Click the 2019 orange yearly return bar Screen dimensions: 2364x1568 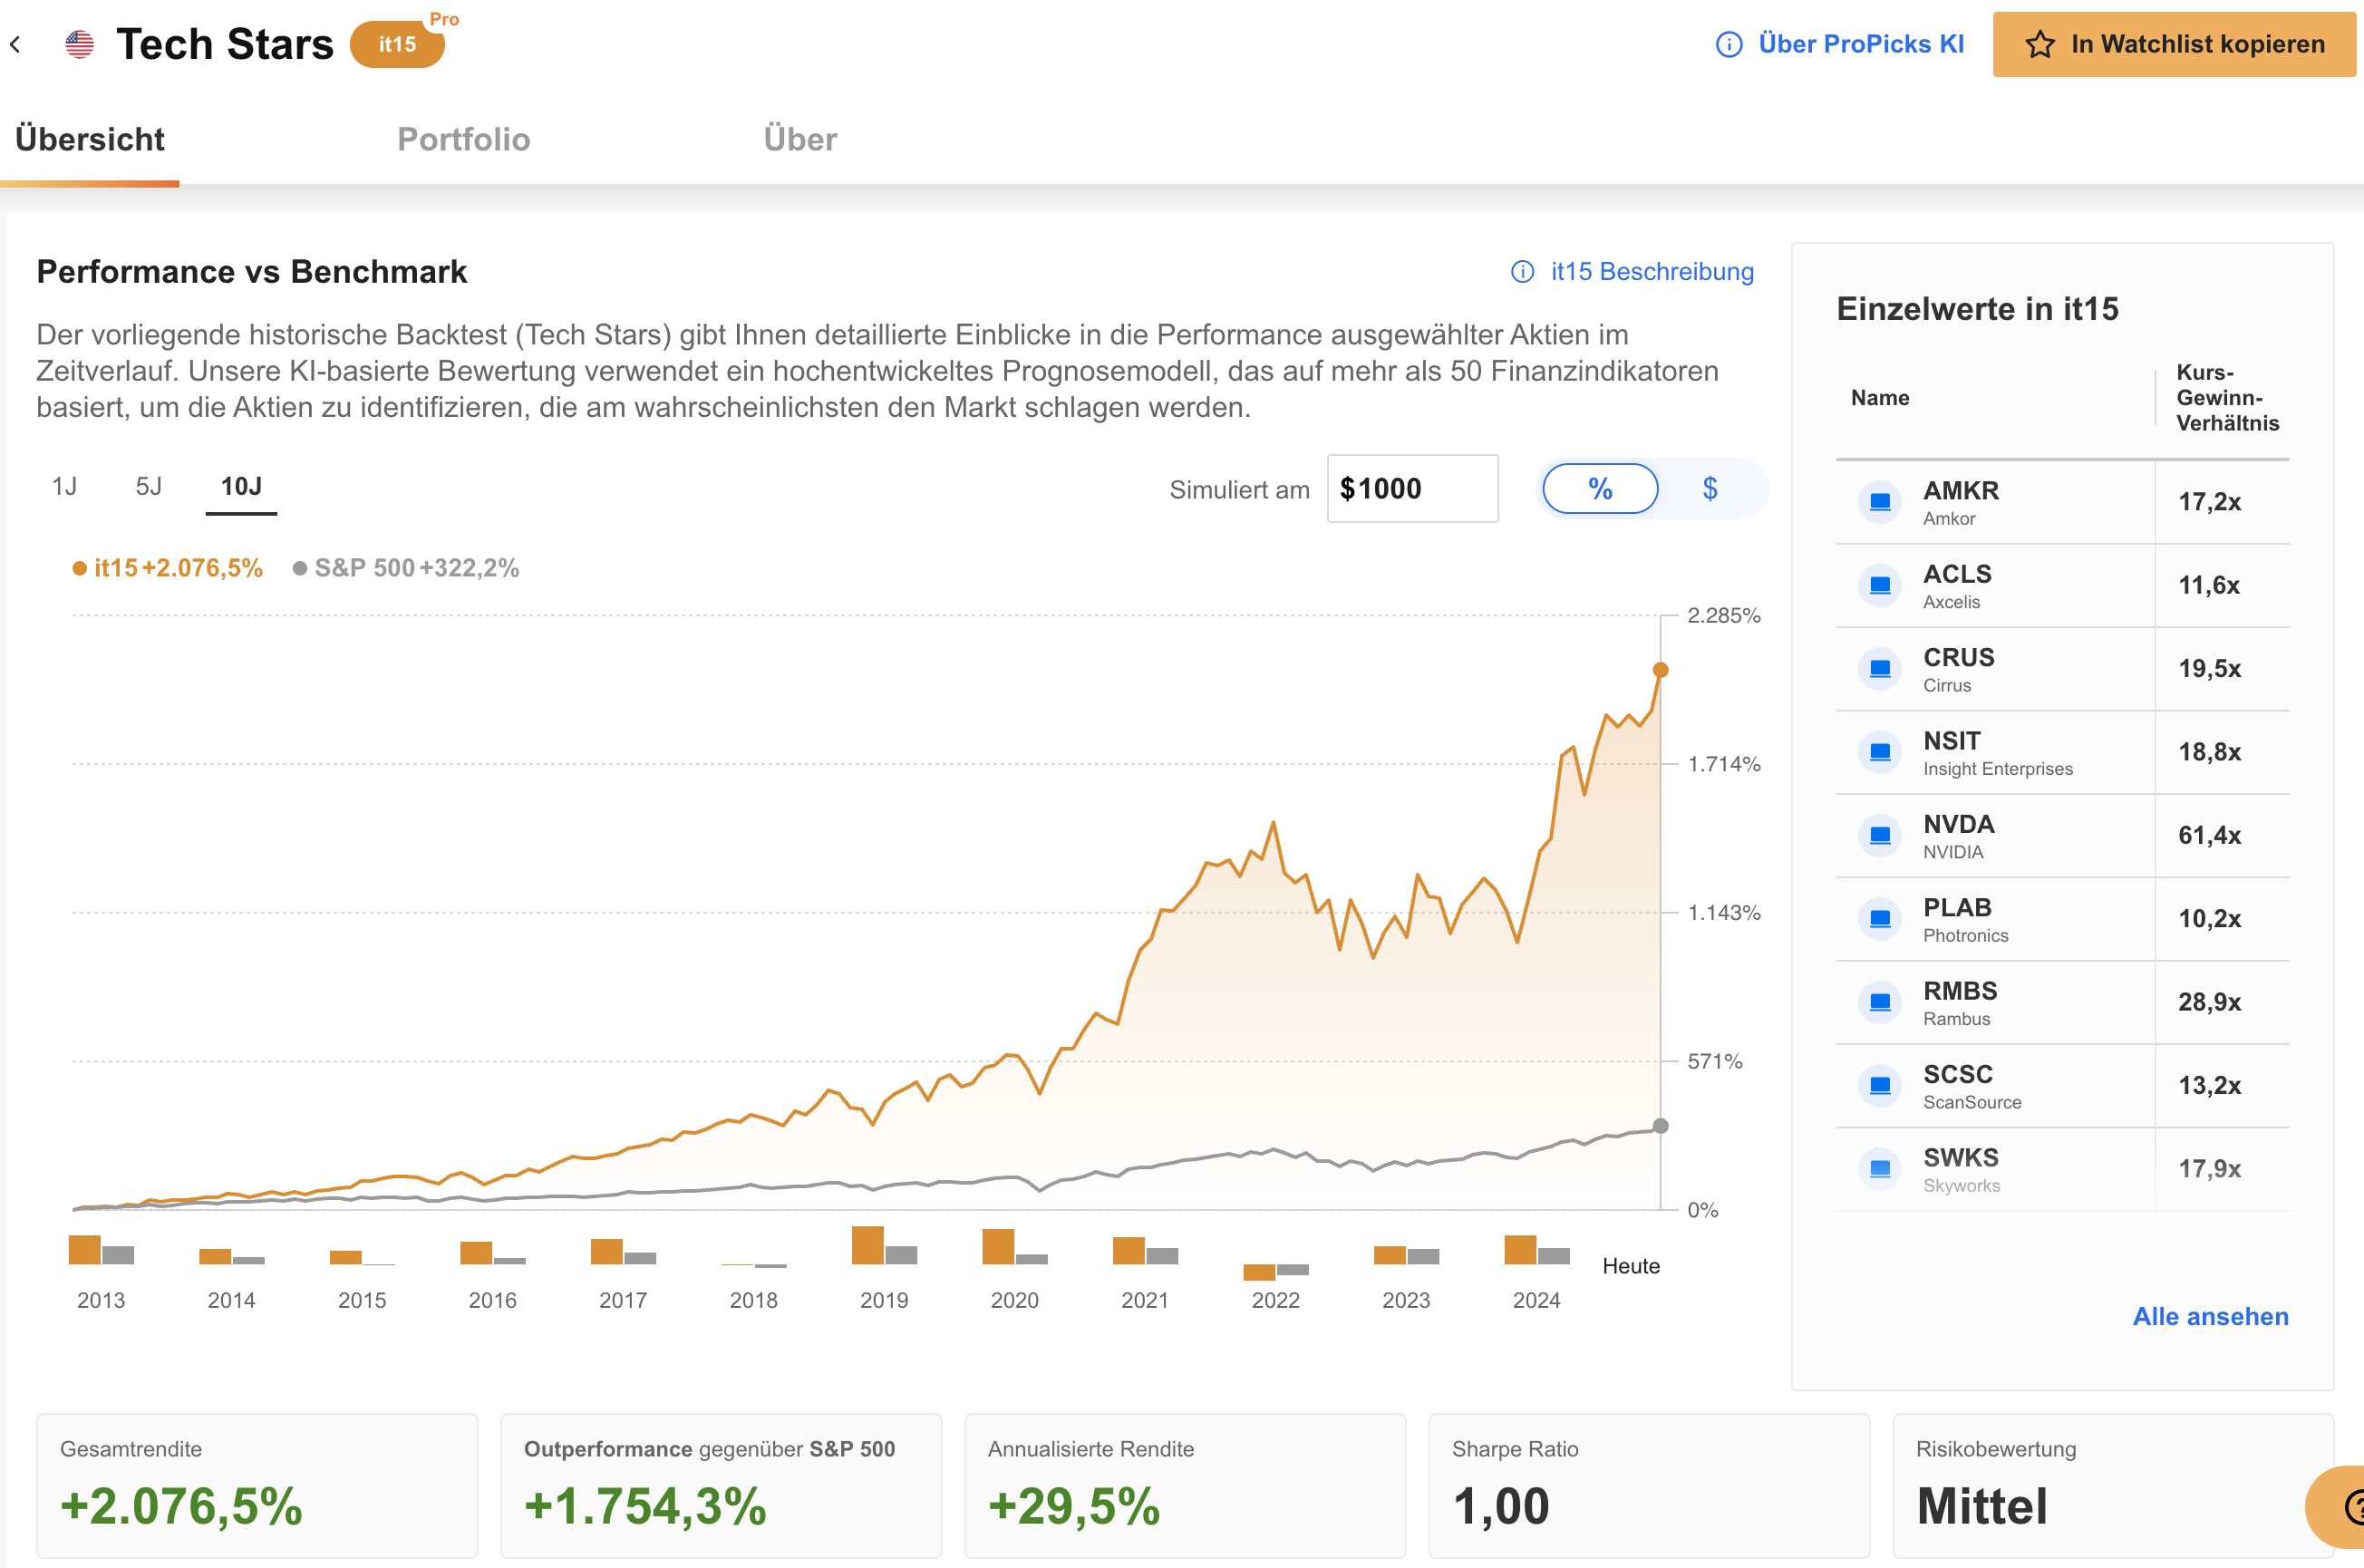867,1245
